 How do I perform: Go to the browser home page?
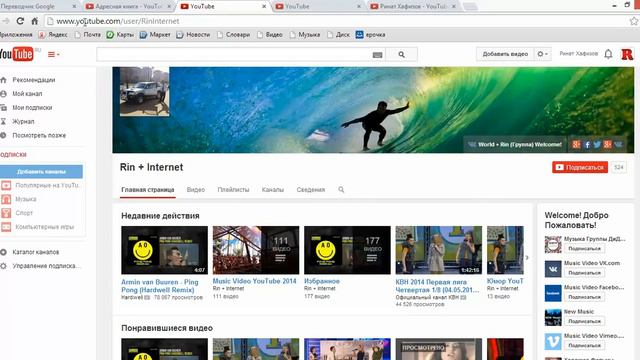pos(35,21)
